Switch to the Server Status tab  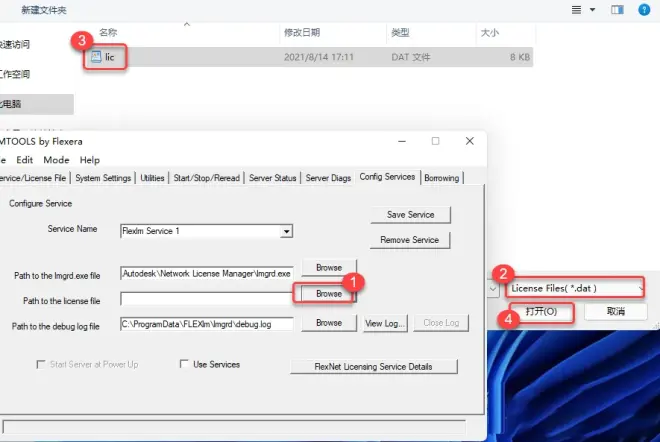pyautogui.click(x=272, y=178)
